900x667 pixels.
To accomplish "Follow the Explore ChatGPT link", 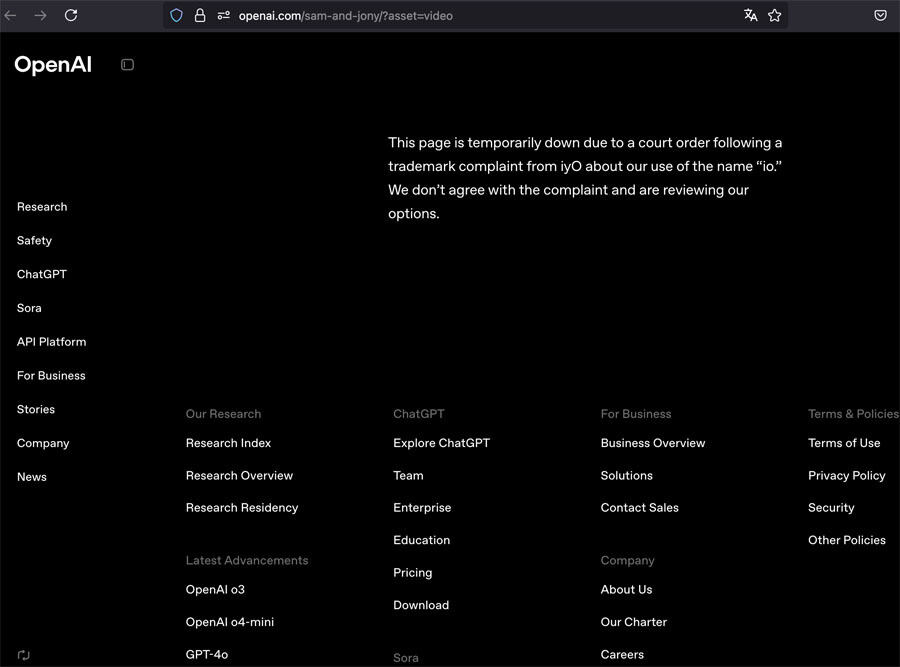I will coord(441,443).
